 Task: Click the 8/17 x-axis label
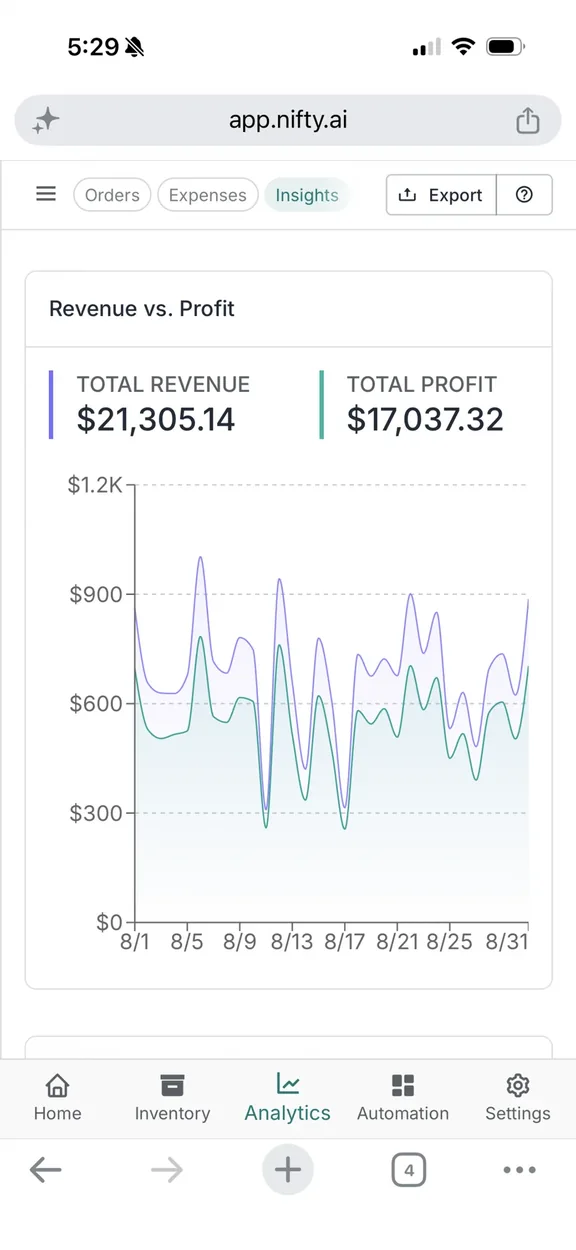pos(344,941)
